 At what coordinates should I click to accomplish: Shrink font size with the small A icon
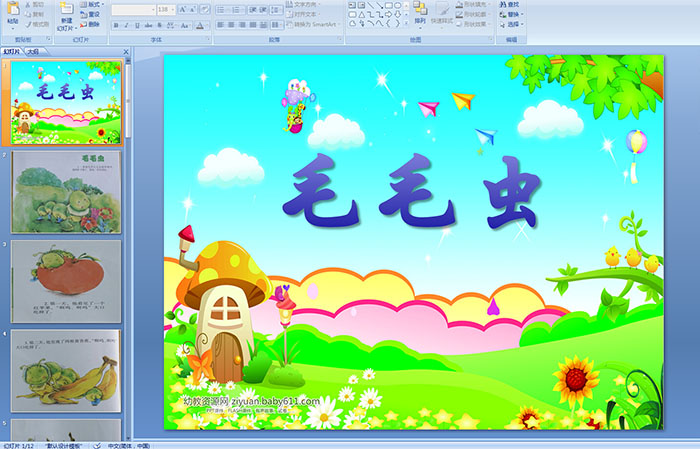tap(193, 9)
